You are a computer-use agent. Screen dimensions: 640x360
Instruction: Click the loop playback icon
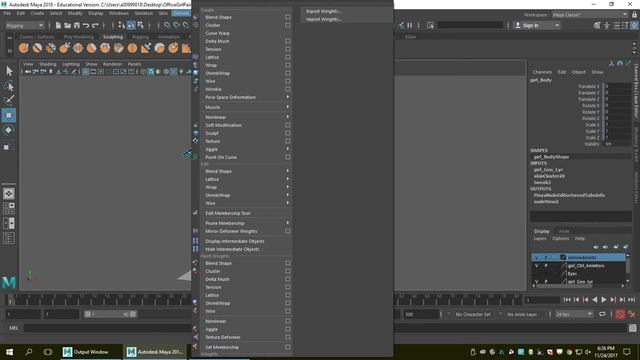point(602,314)
